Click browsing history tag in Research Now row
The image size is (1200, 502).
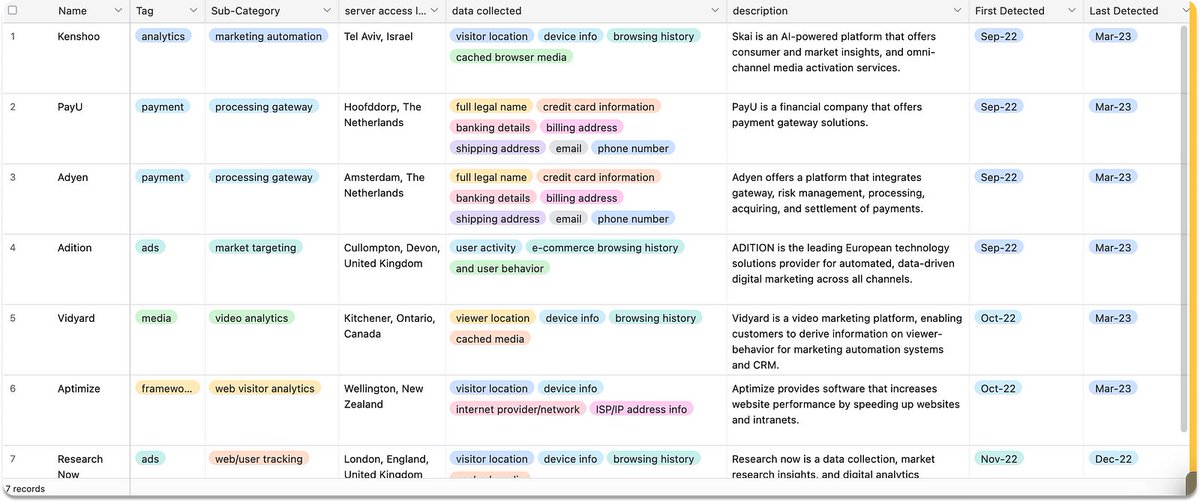coord(654,459)
